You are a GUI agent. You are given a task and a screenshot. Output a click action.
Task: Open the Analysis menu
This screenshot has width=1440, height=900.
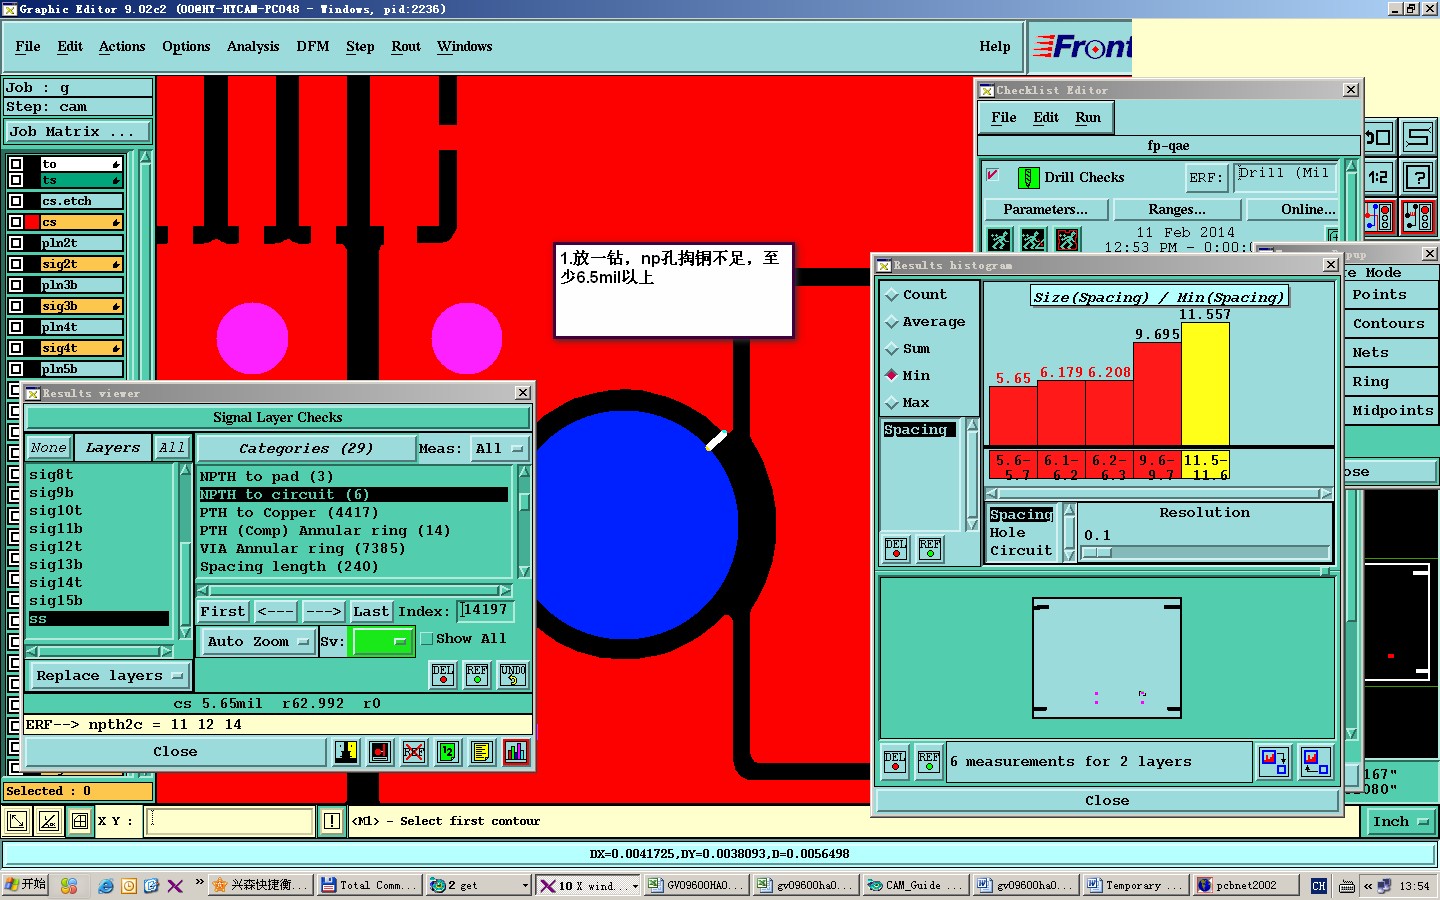tap(253, 47)
